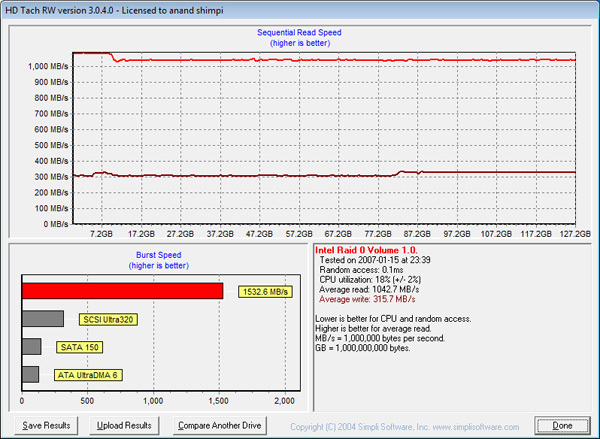
Task: Select the 1532.6 MB/s burst label
Action: point(265,292)
